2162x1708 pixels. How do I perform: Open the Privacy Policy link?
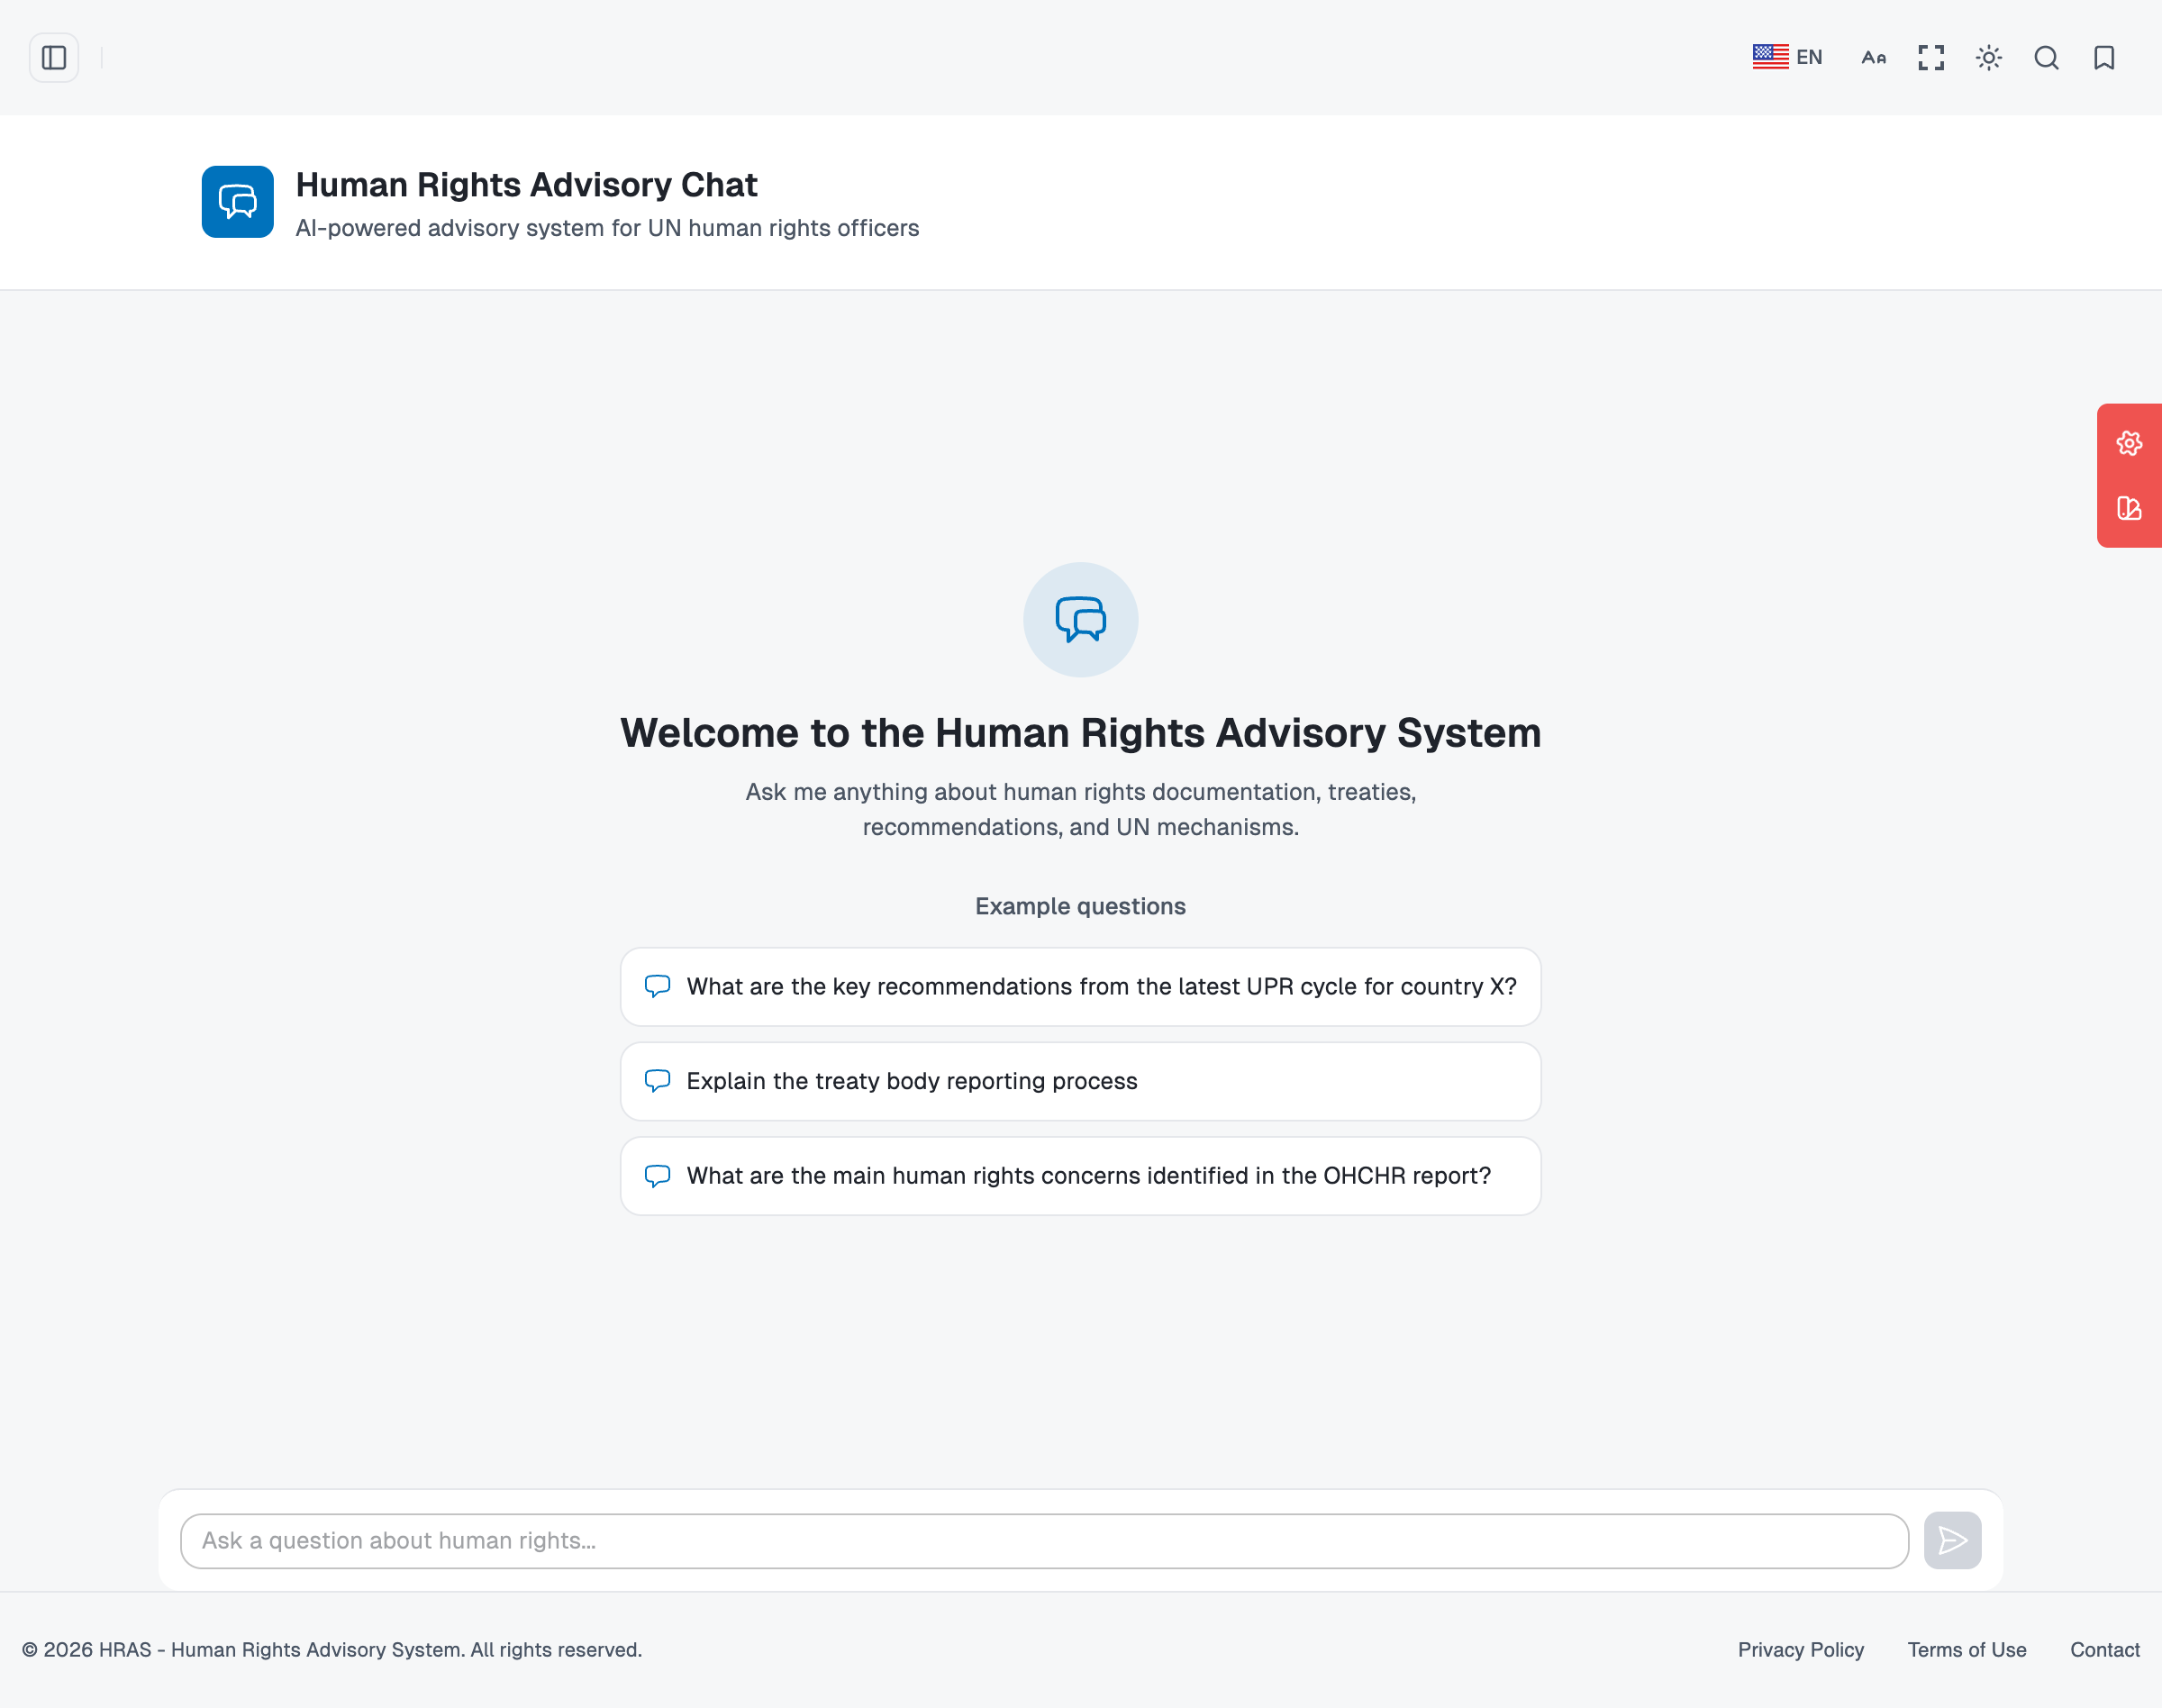click(1800, 1650)
